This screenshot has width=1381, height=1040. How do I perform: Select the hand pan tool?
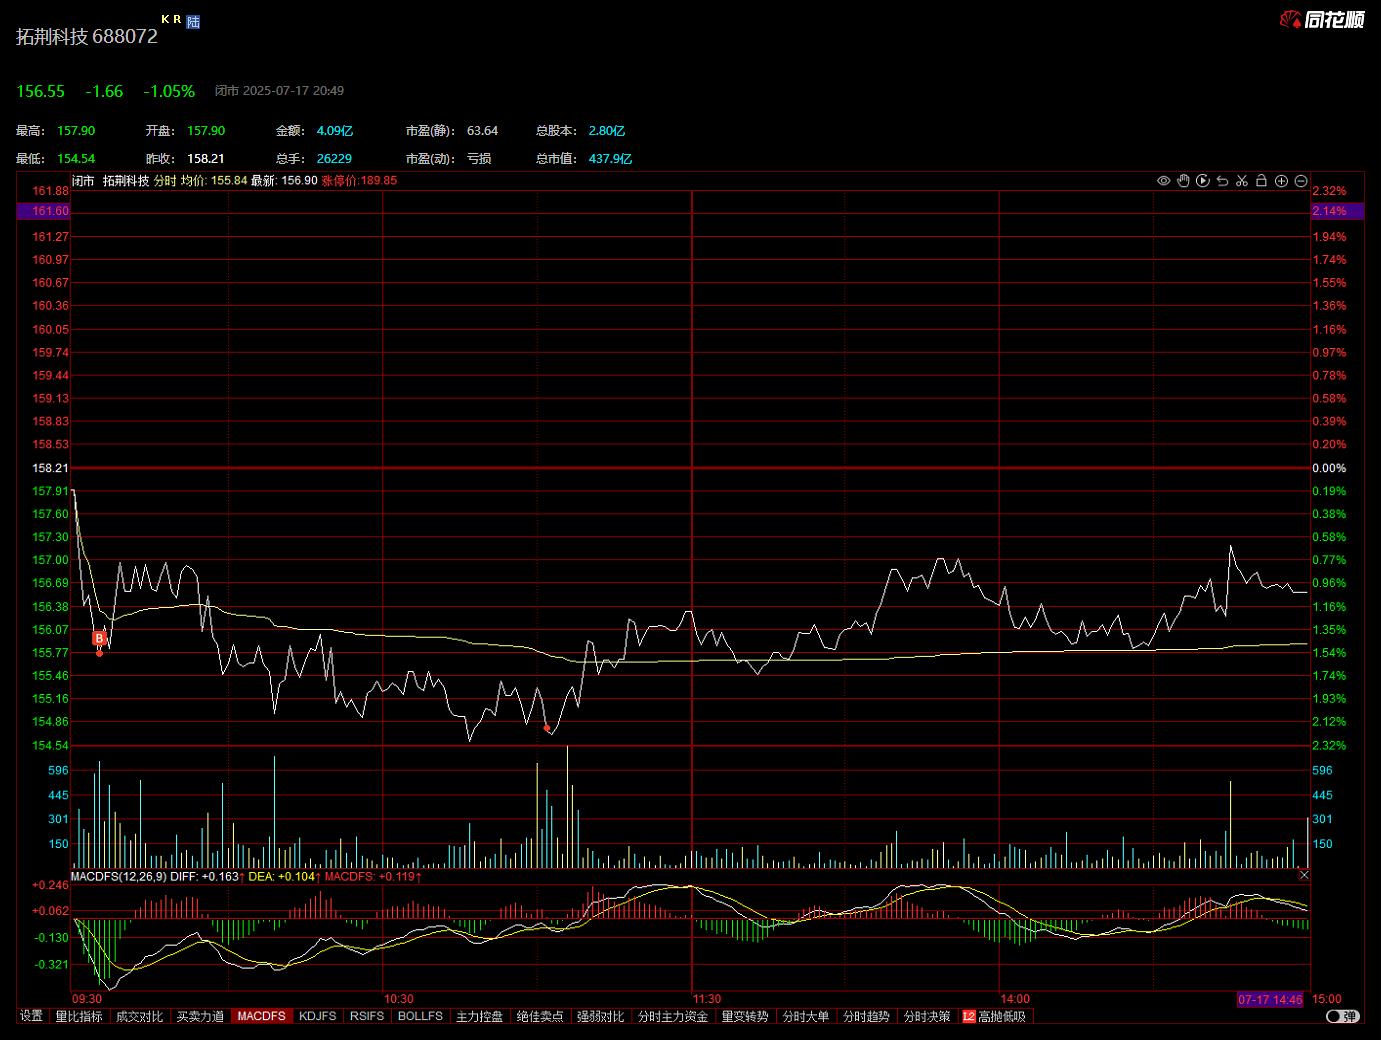coord(1183,181)
